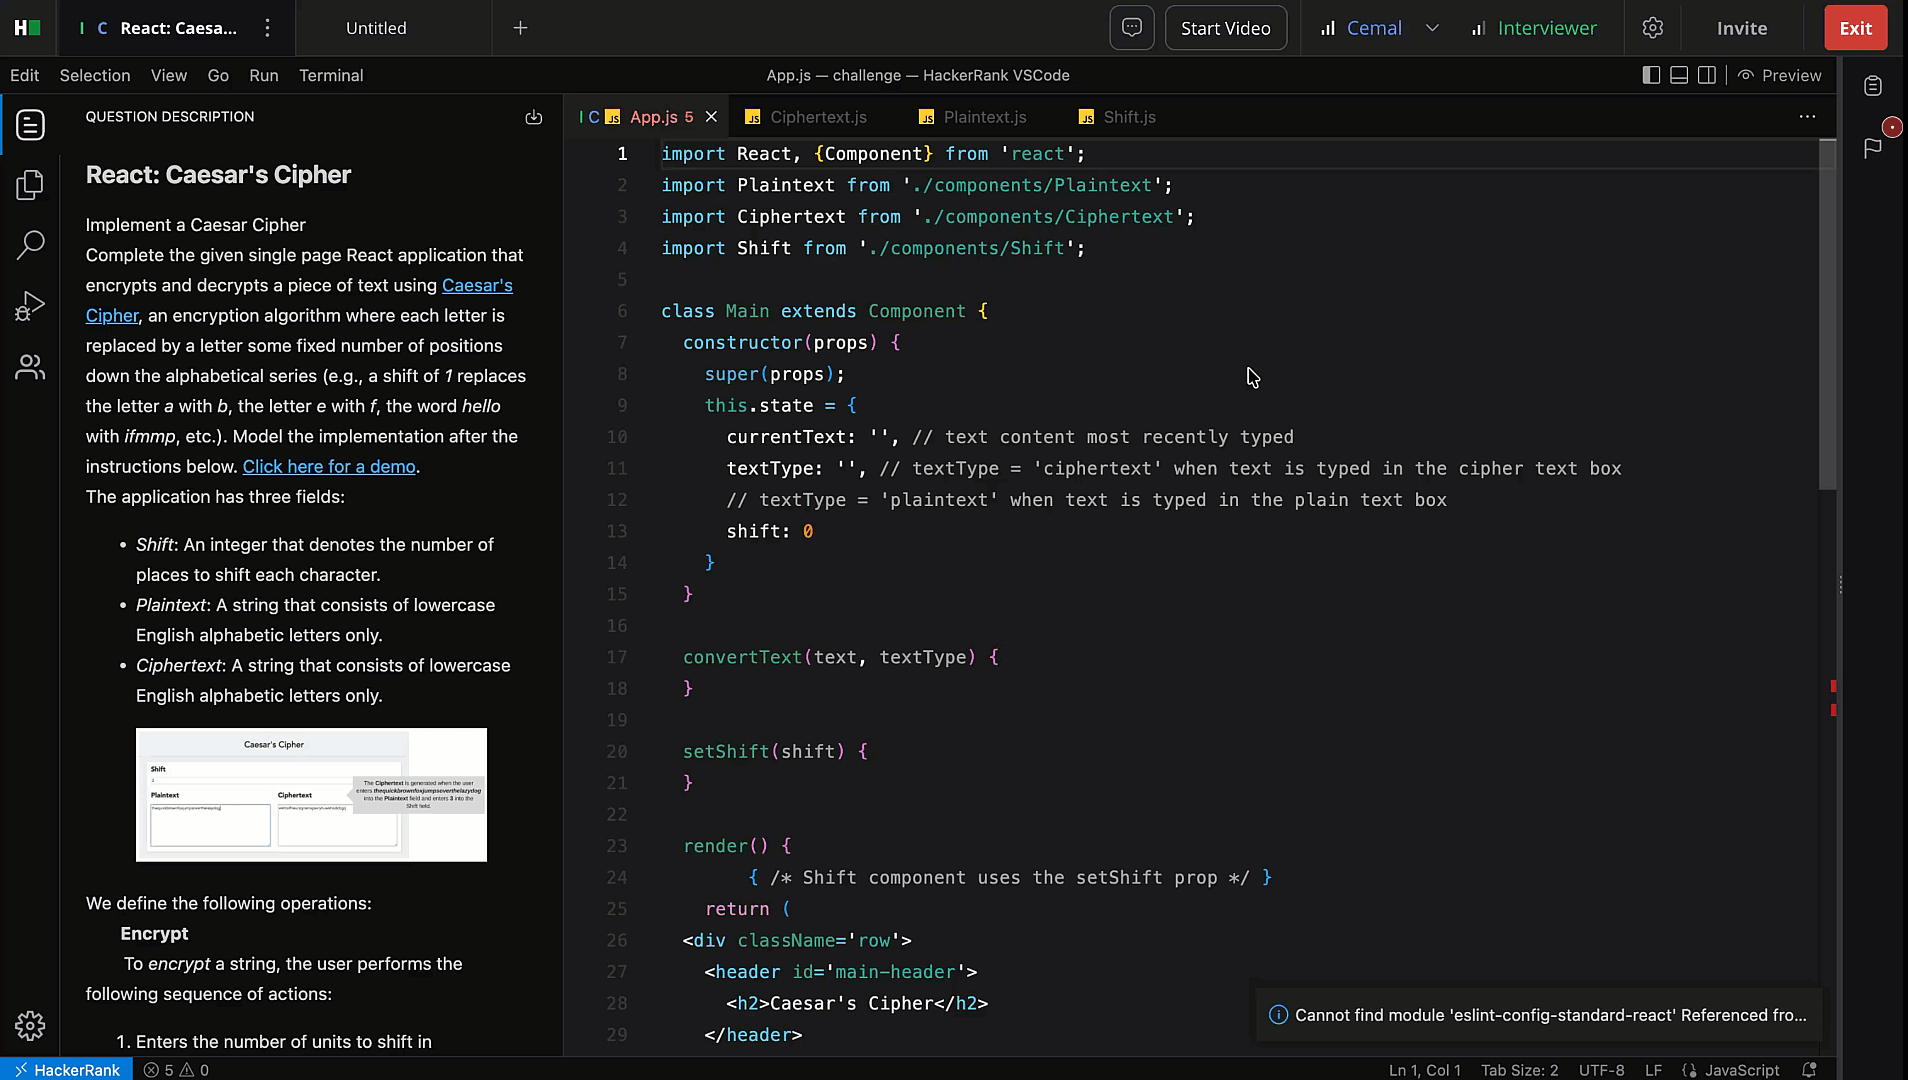Click the notifications bell in status bar
The width and height of the screenshot is (1908, 1080).
(1810, 1069)
